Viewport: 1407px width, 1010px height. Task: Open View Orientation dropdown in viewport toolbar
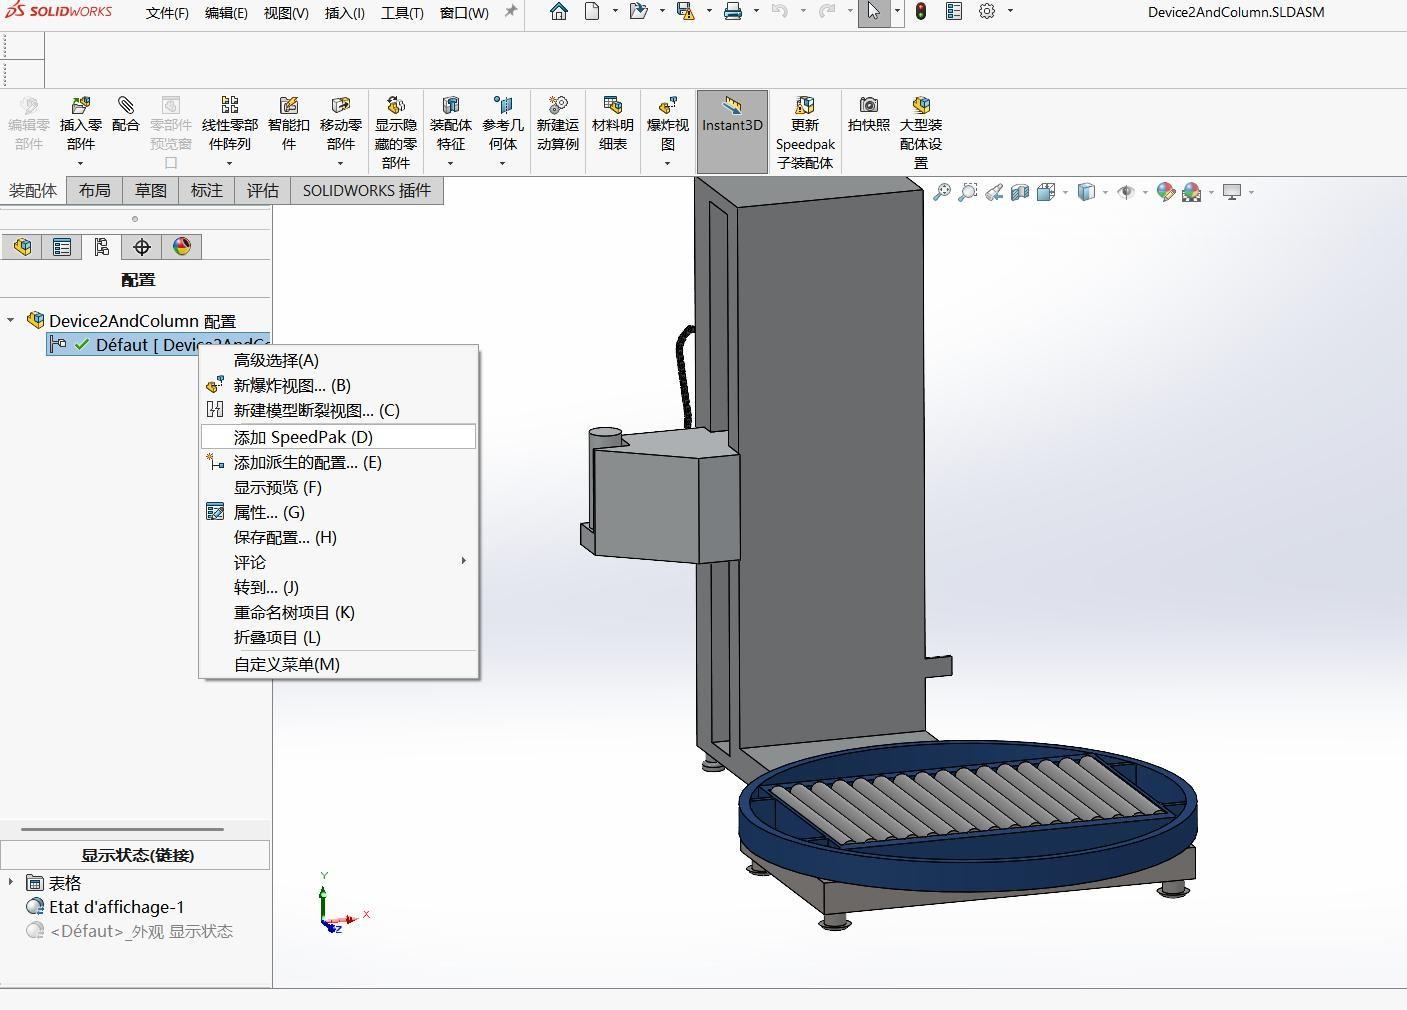(x=1065, y=192)
